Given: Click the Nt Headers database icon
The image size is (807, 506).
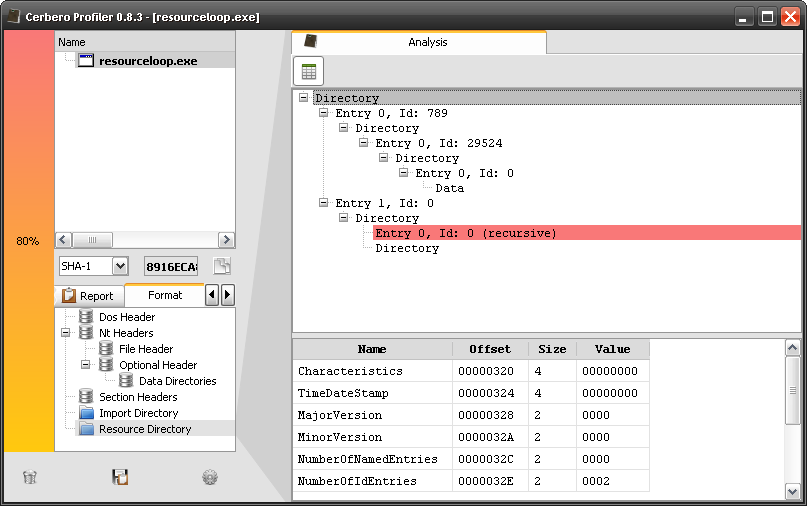Looking at the screenshot, I should point(86,333).
